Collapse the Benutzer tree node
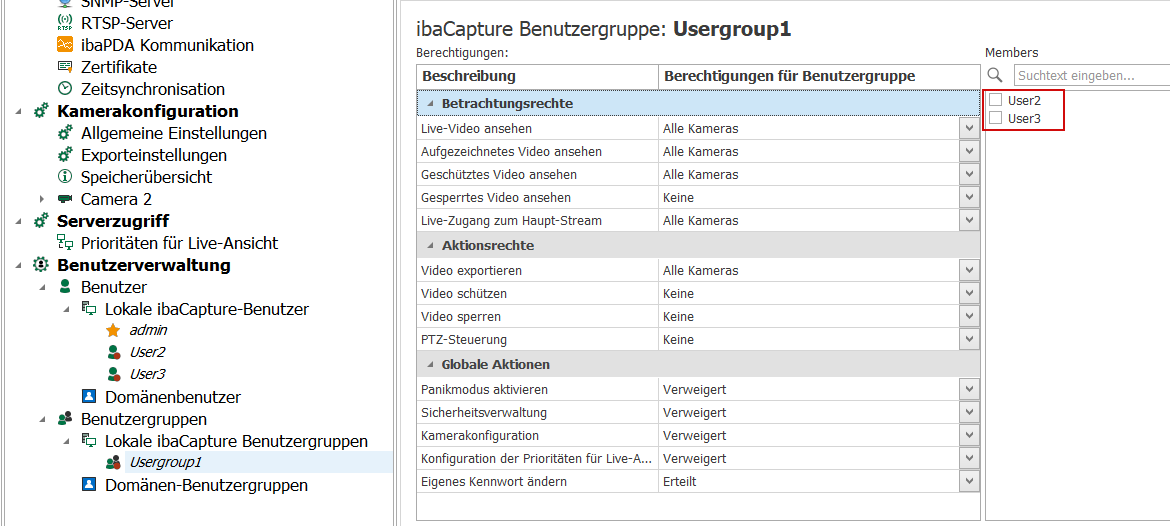Image resolution: width=1170 pixels, height=526 pixels. (x=42, y=287)
